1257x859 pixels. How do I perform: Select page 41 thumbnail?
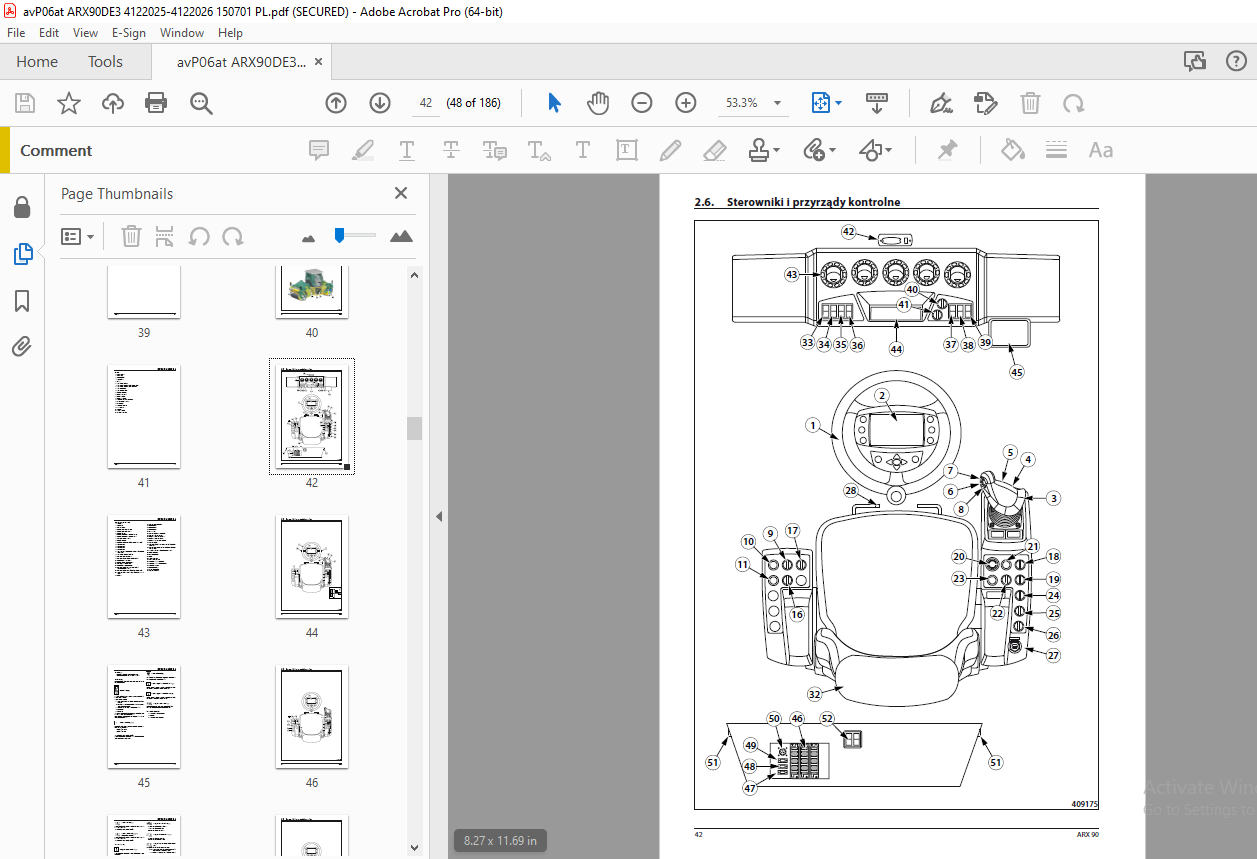(144, 416)
